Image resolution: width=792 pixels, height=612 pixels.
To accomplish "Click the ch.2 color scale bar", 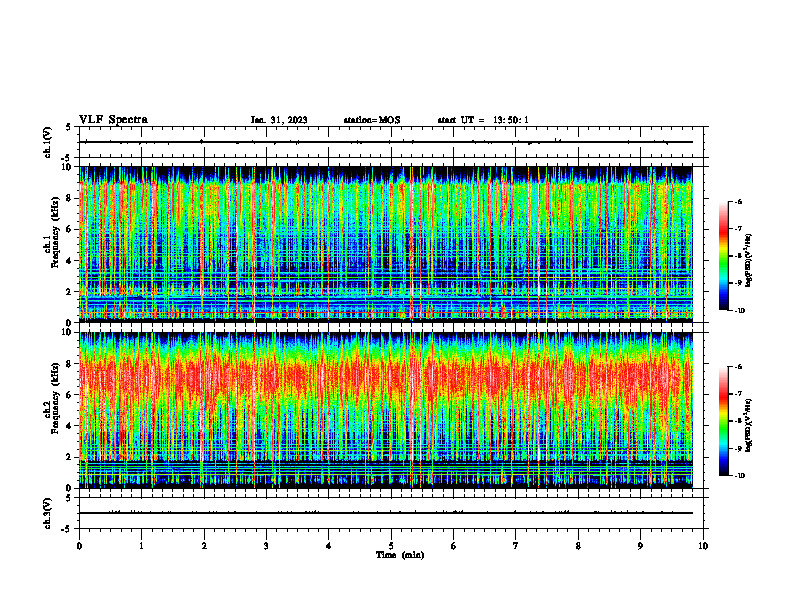I will [723, 421].
